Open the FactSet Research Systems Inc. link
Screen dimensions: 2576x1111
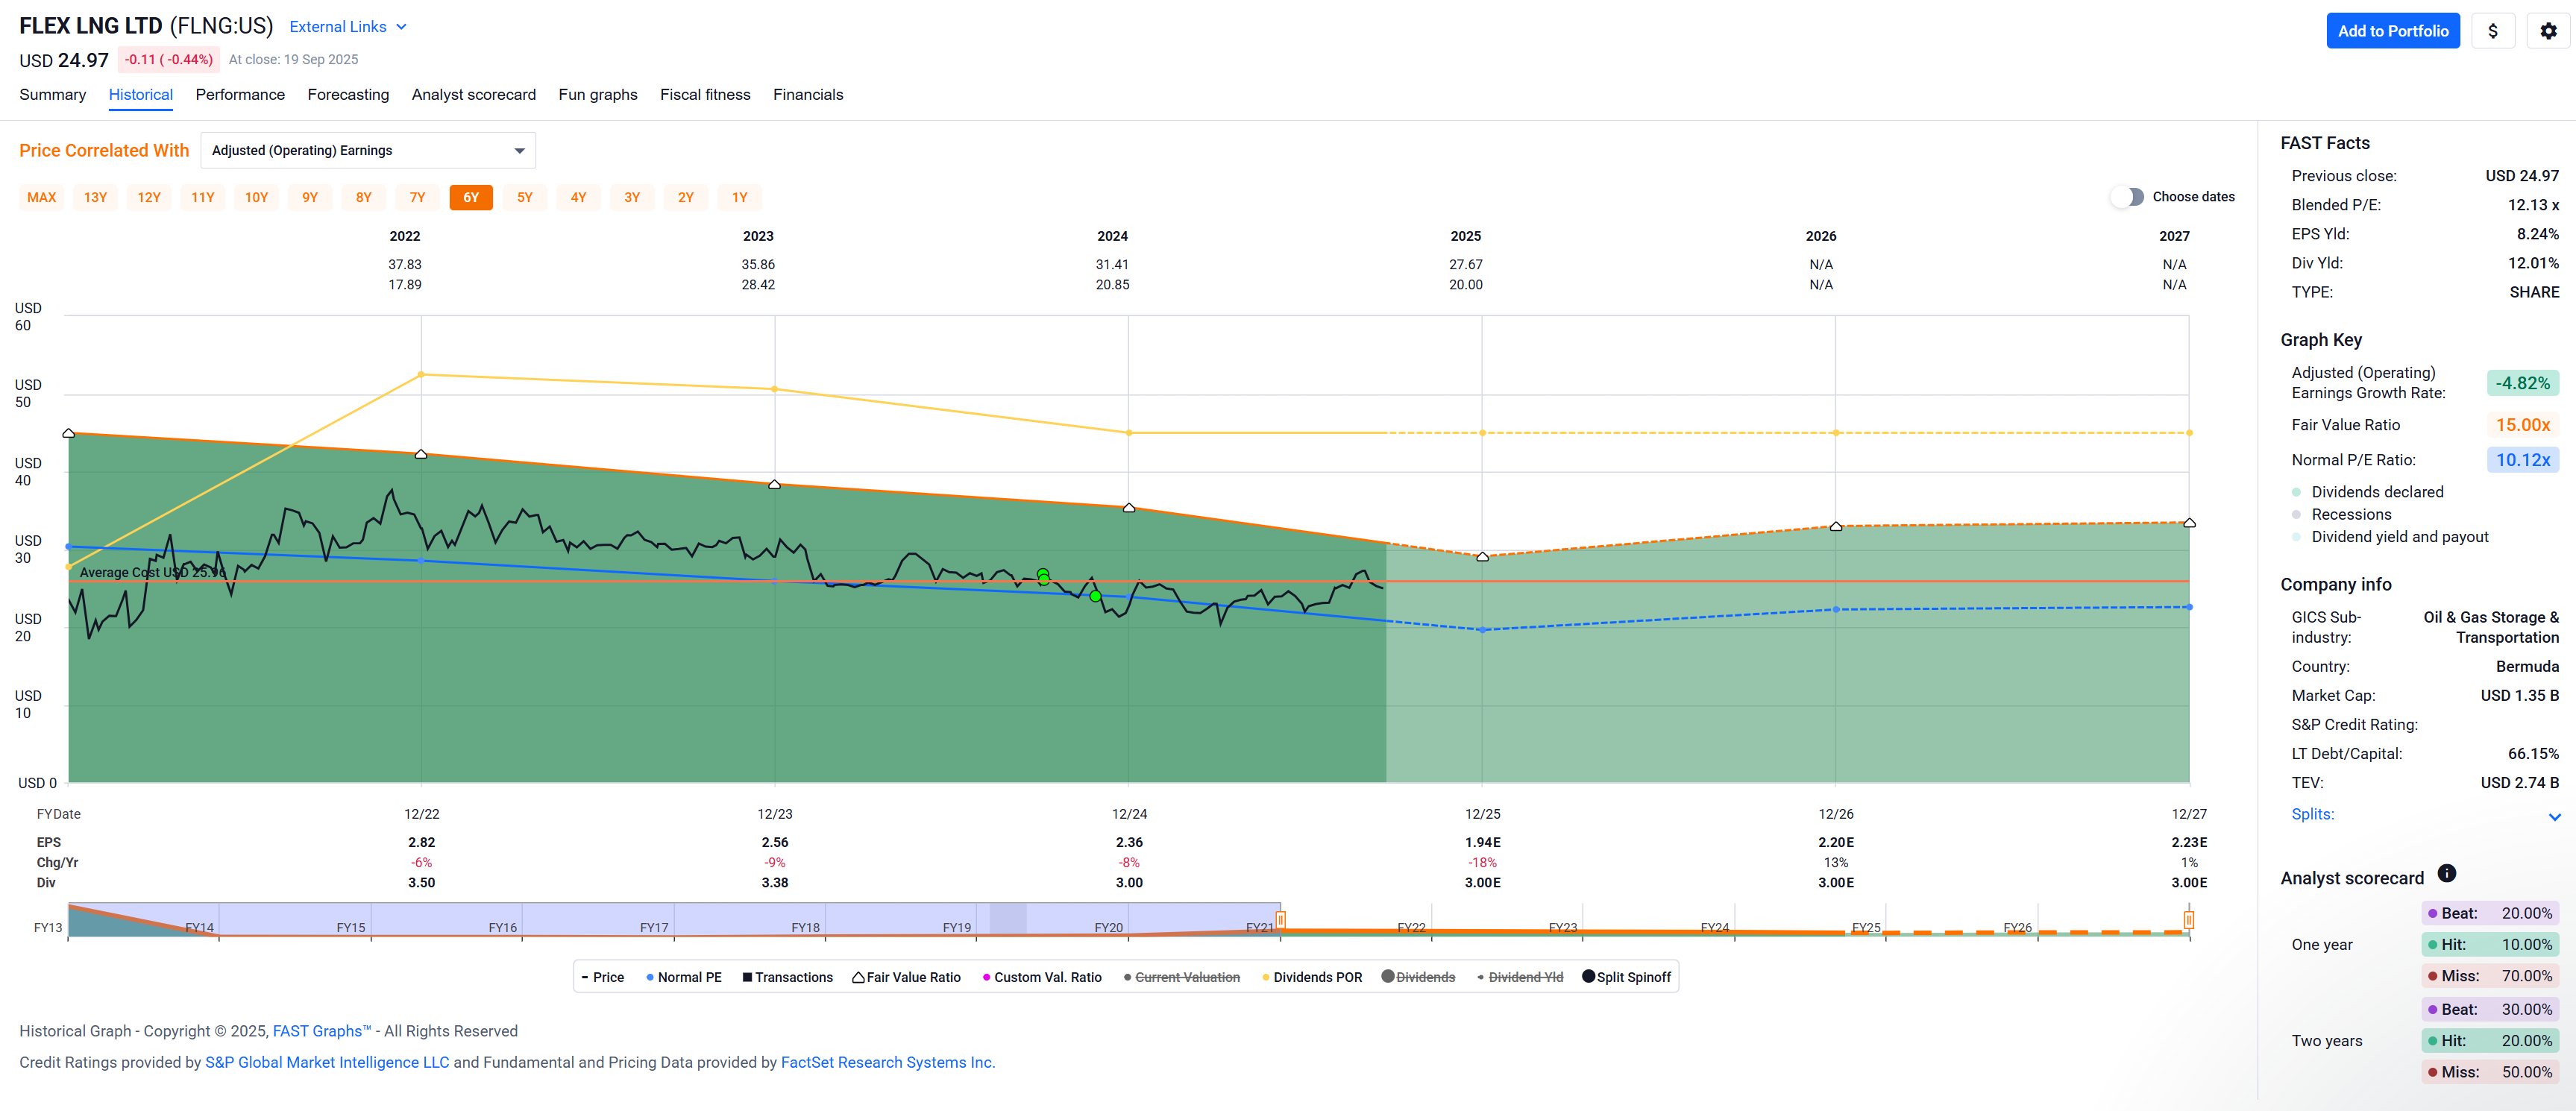tap(887, 1062)
